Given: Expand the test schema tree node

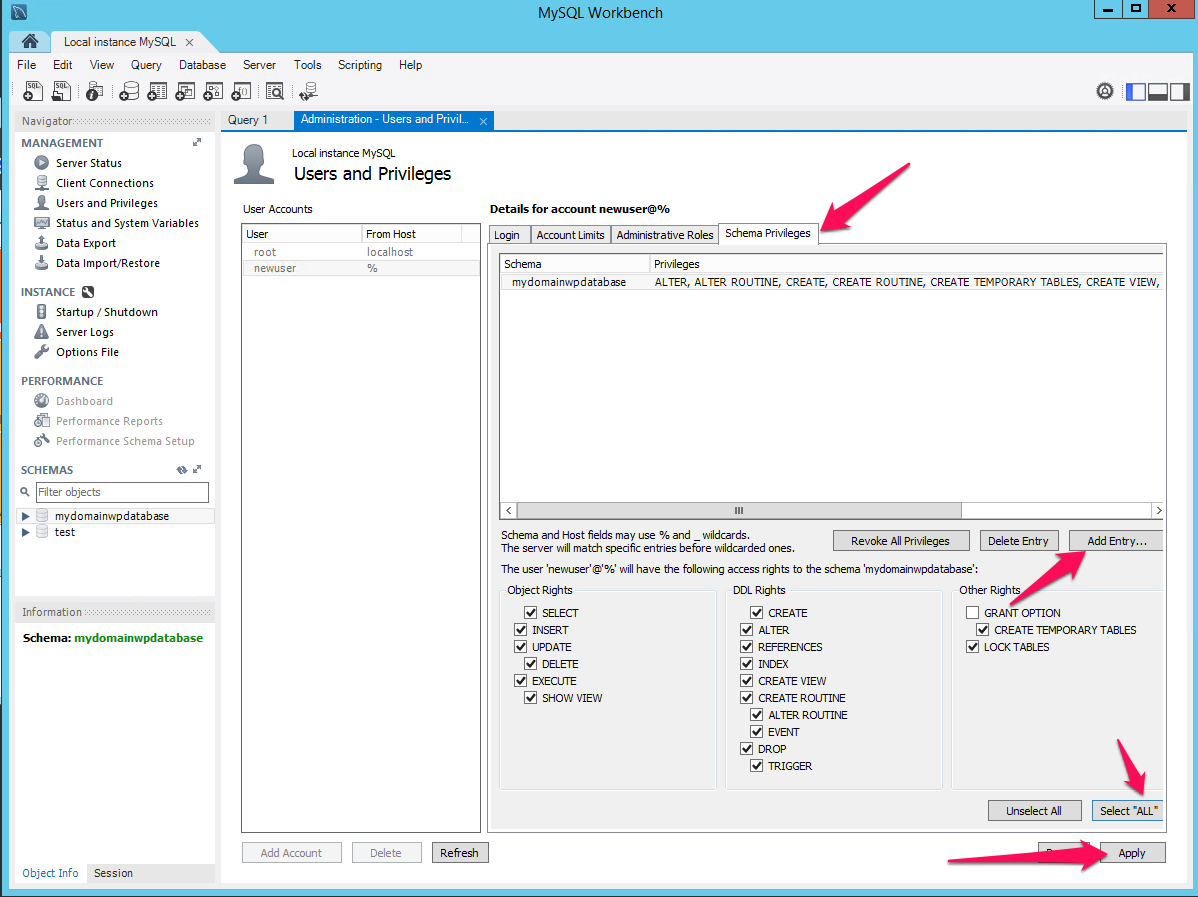Looking at the screenshot, I should pyautogui.click(x=26, y=533).
